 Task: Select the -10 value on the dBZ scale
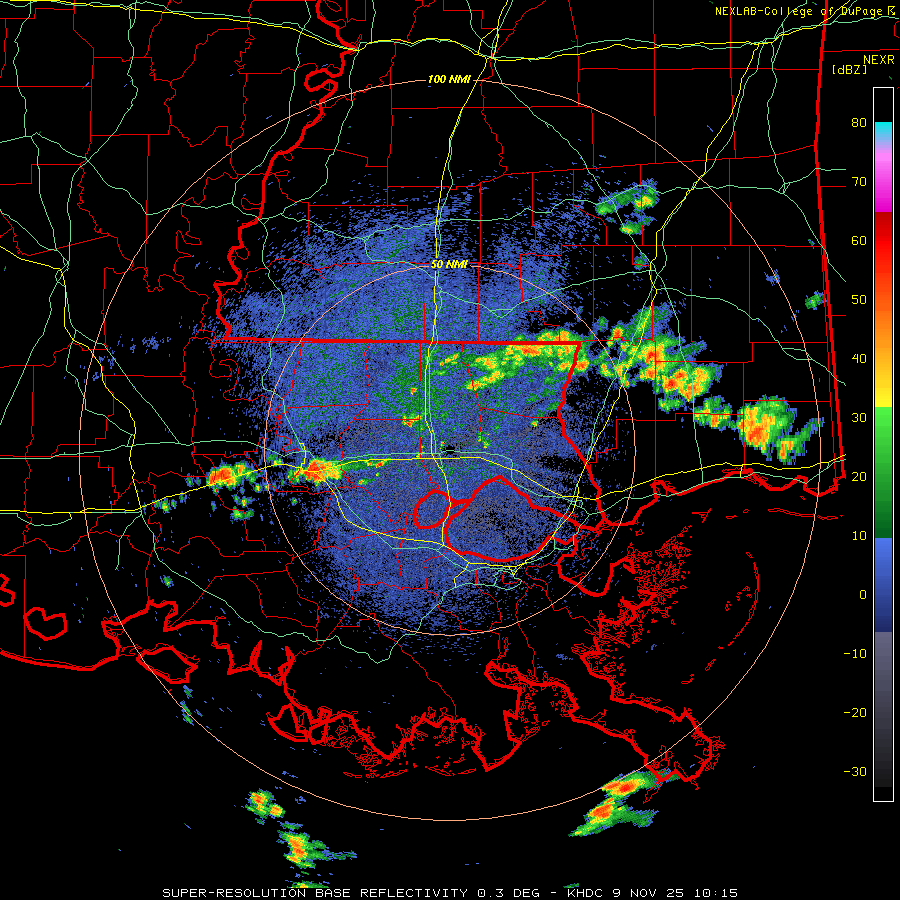(x=855, y=654)
